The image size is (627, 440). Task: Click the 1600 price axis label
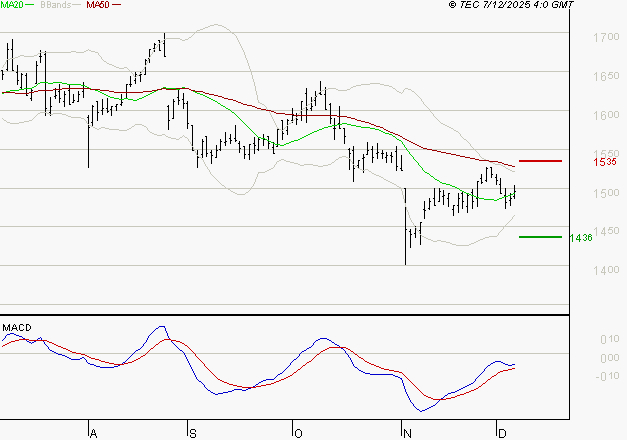[606, 115]
